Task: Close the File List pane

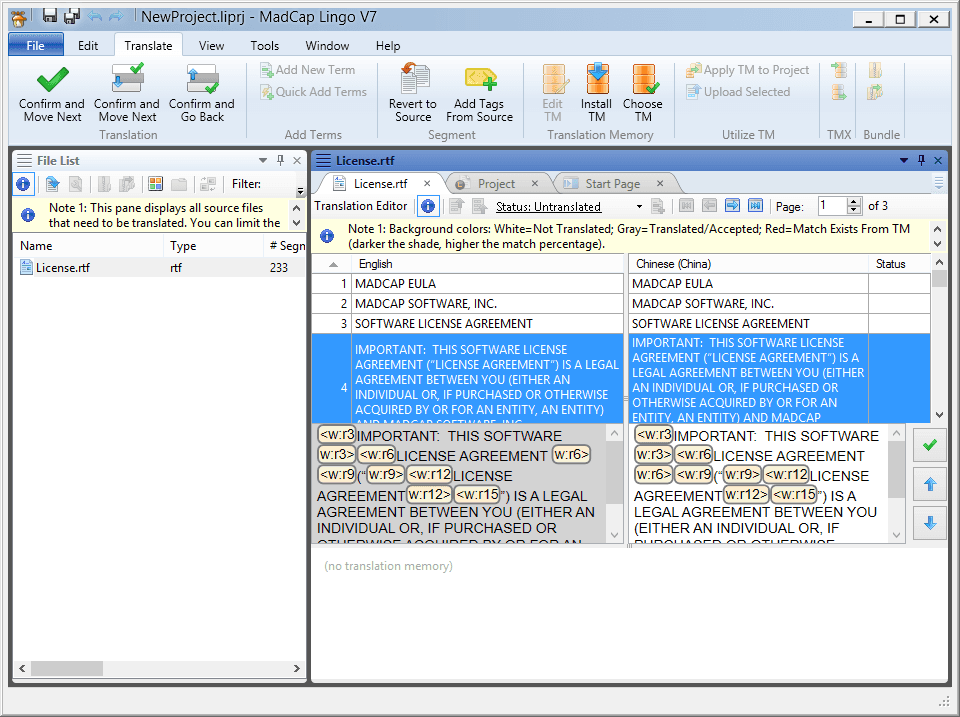Action: pyautogui.click(x=297, y=160)
